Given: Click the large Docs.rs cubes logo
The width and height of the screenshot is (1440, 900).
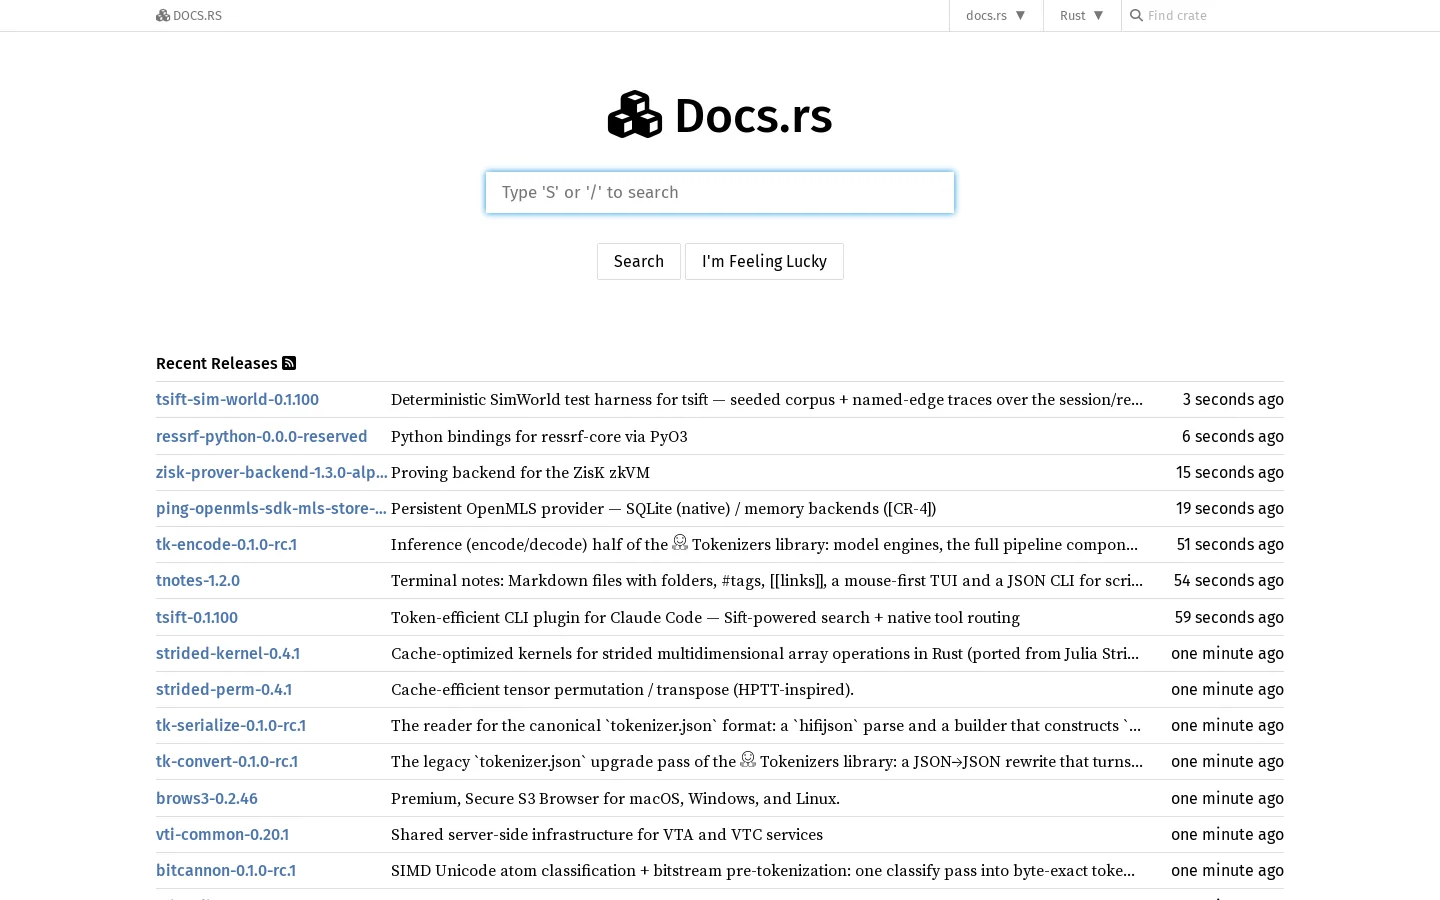Looking at the screenshot, I should point(635,115).
